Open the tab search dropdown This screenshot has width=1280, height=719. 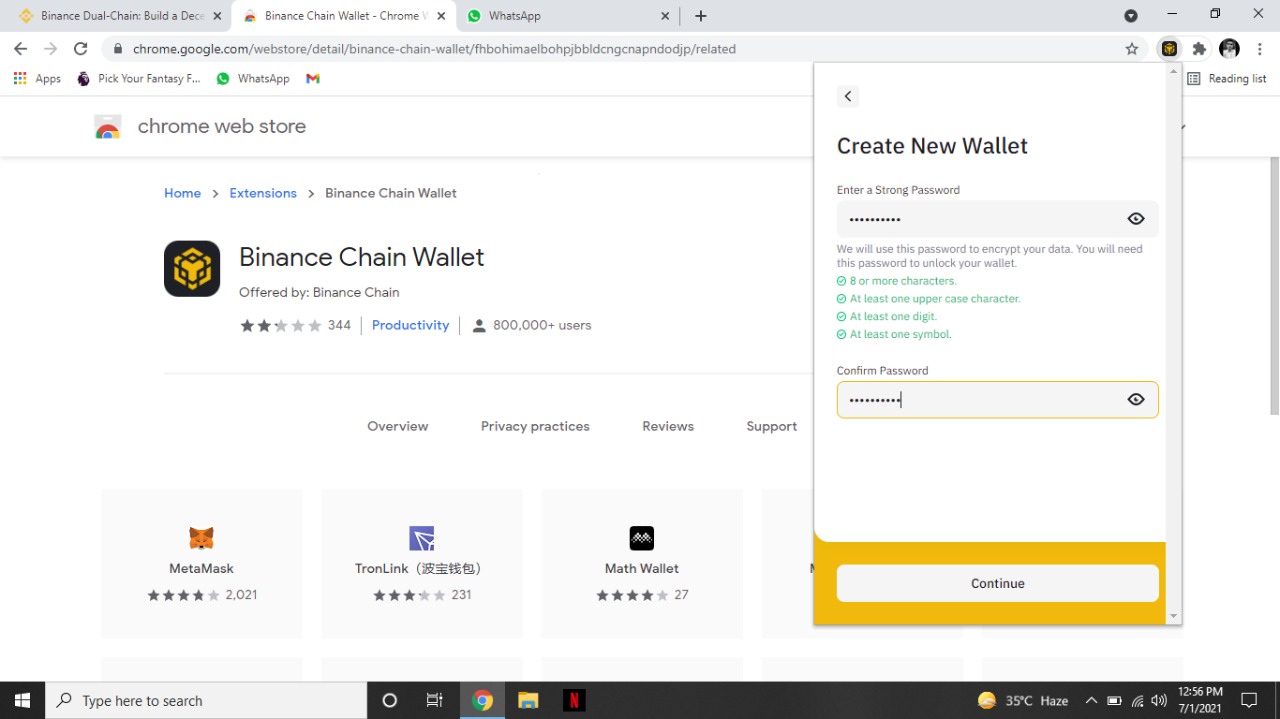(1131, 16)
